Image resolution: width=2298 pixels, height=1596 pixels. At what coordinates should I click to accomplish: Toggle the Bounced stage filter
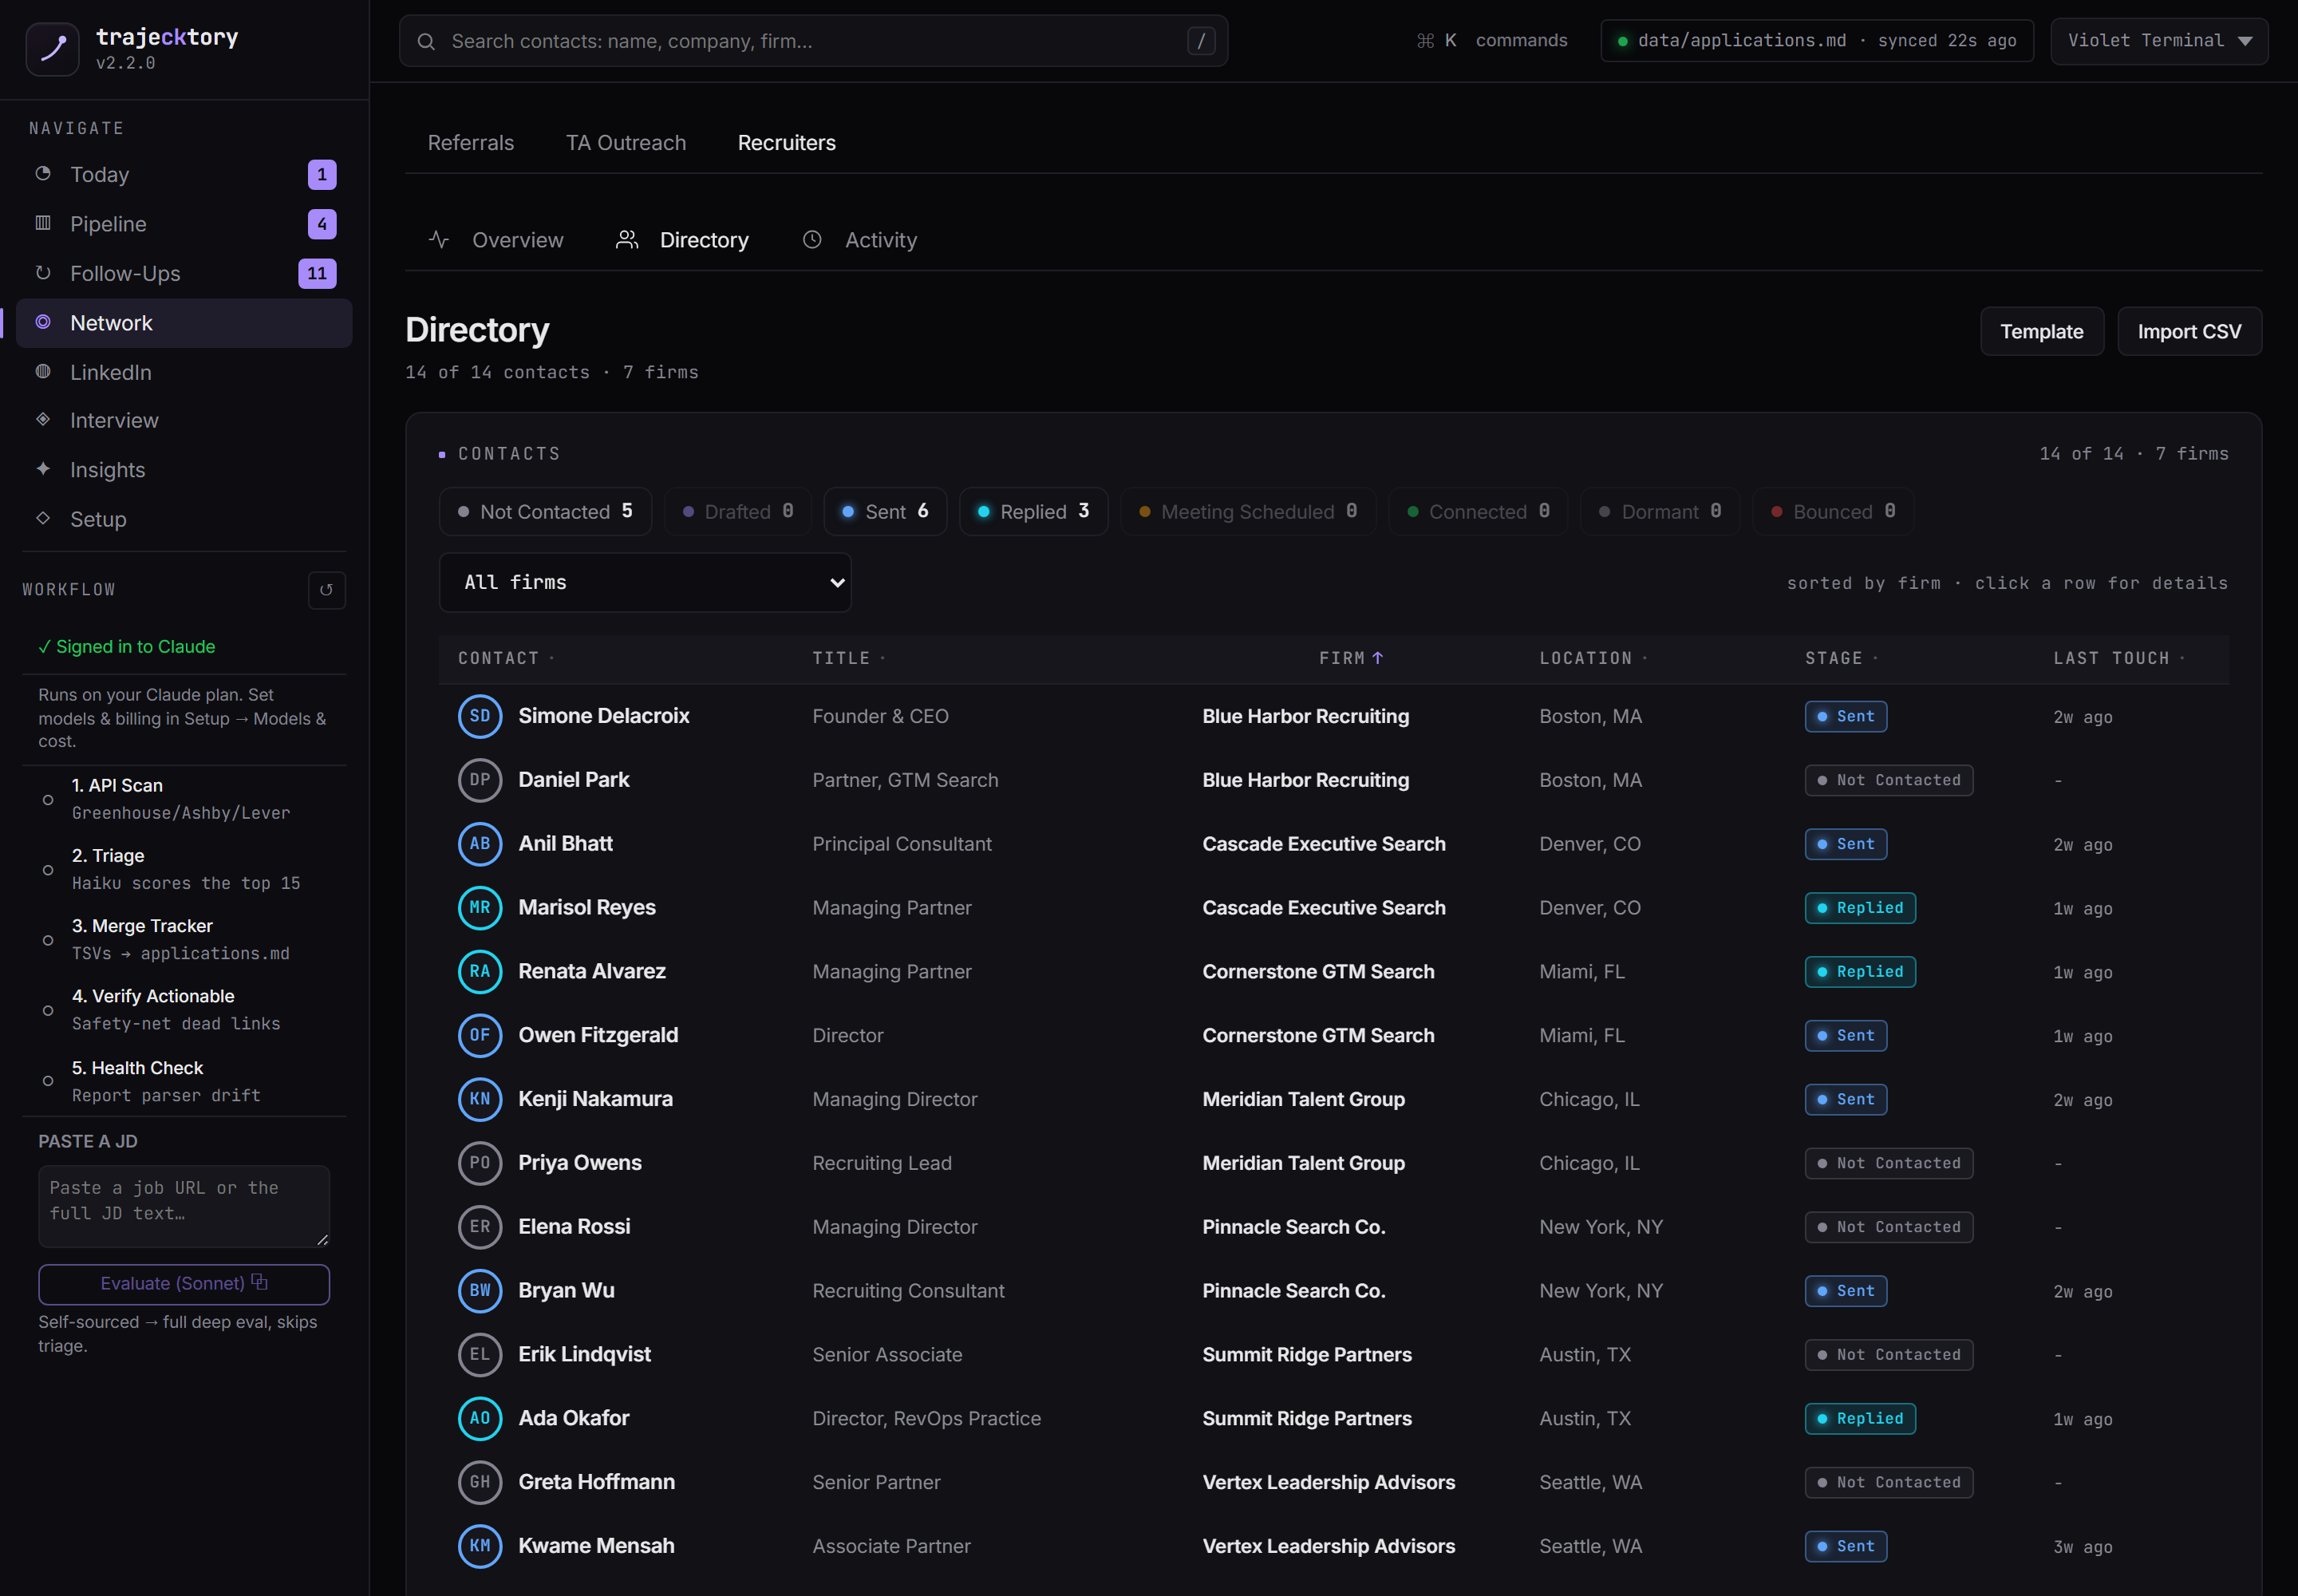coord(1833,511)
